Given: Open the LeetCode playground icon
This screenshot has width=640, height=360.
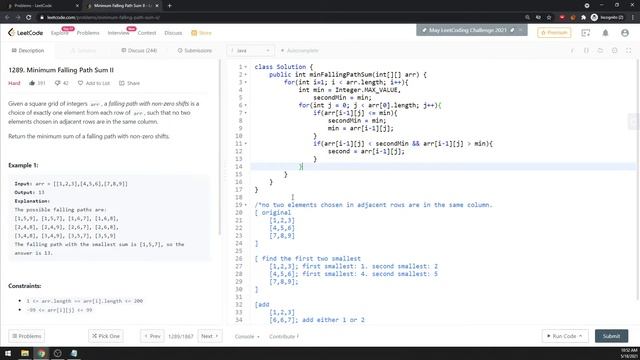Looking at the screenshot, I should click(586, 33).
